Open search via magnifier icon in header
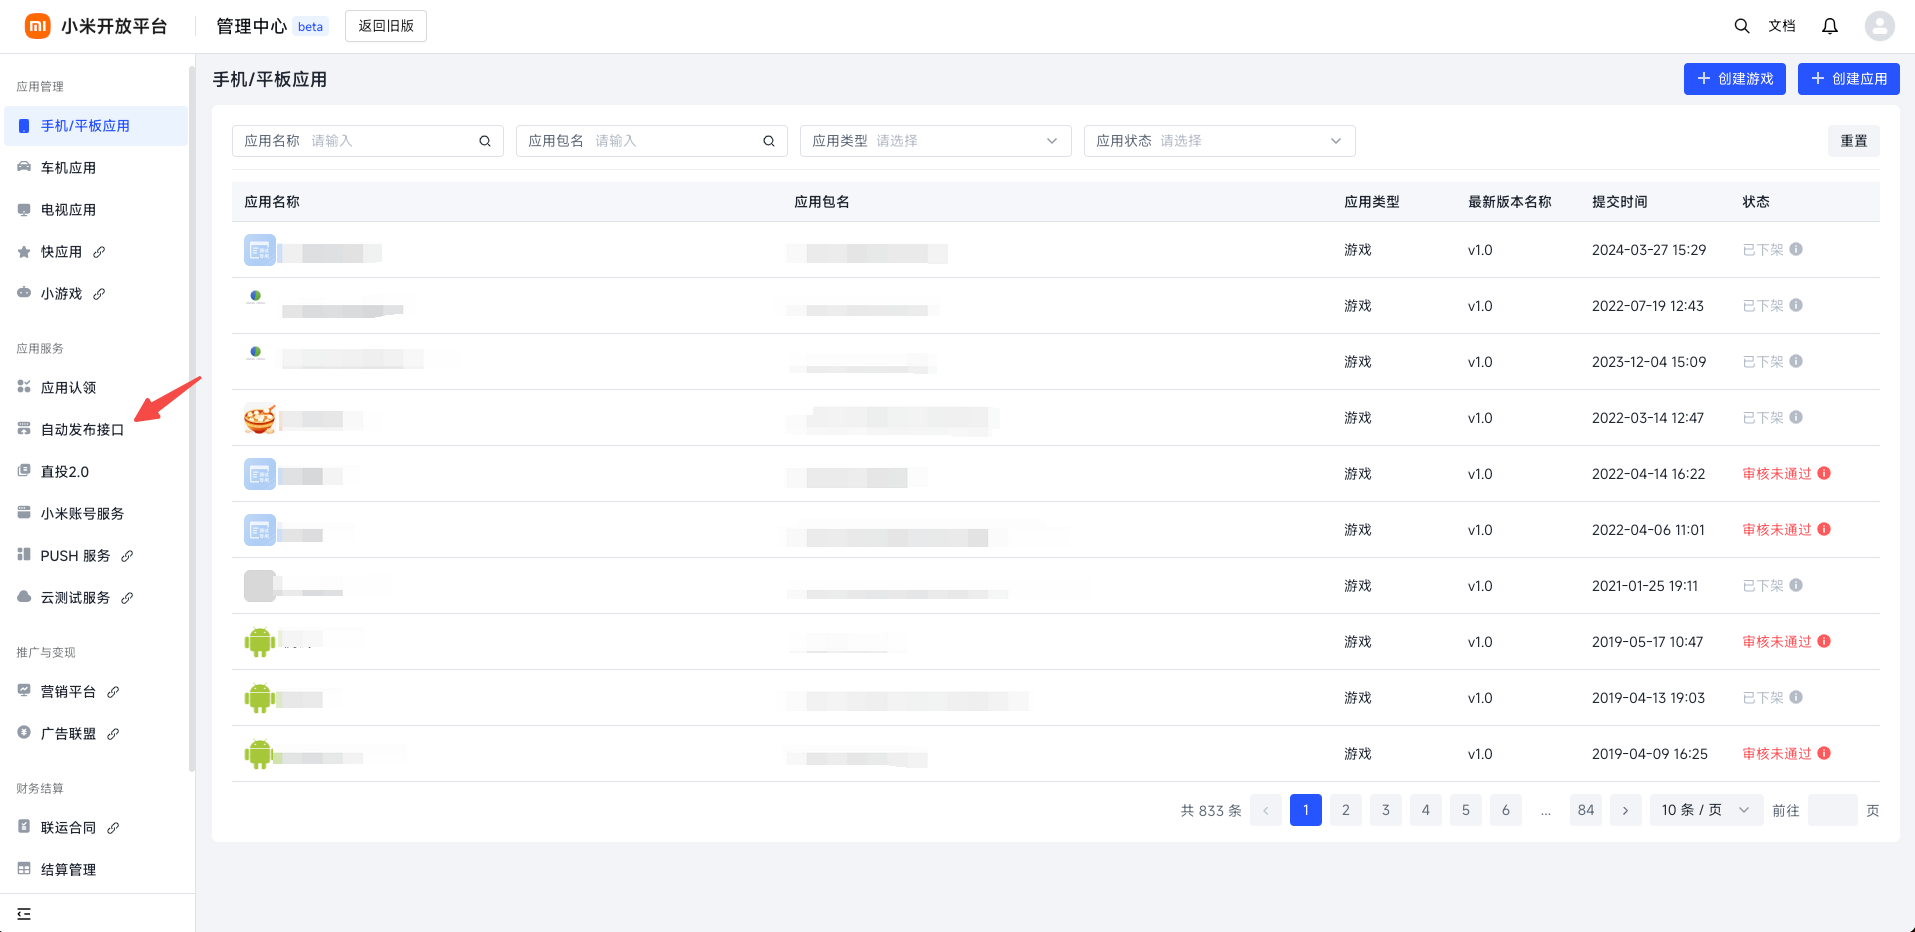The image size is (1915, 932). pos(1742,26)
